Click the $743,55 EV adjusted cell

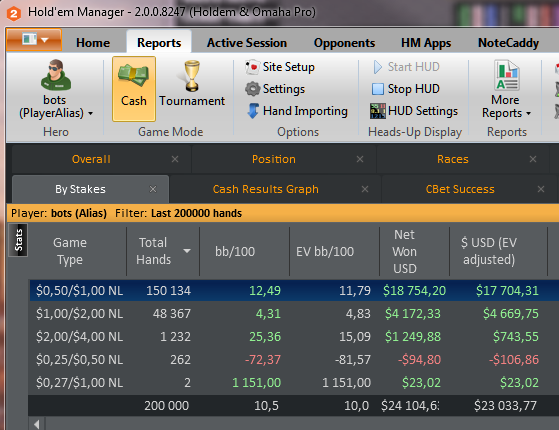pos(516,337)
